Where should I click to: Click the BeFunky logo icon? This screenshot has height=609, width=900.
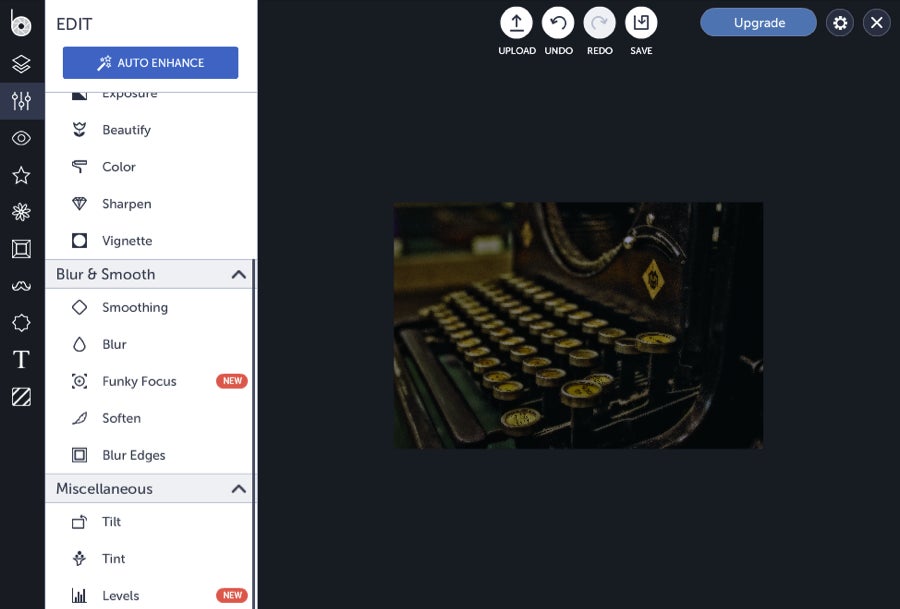[21, 24]
